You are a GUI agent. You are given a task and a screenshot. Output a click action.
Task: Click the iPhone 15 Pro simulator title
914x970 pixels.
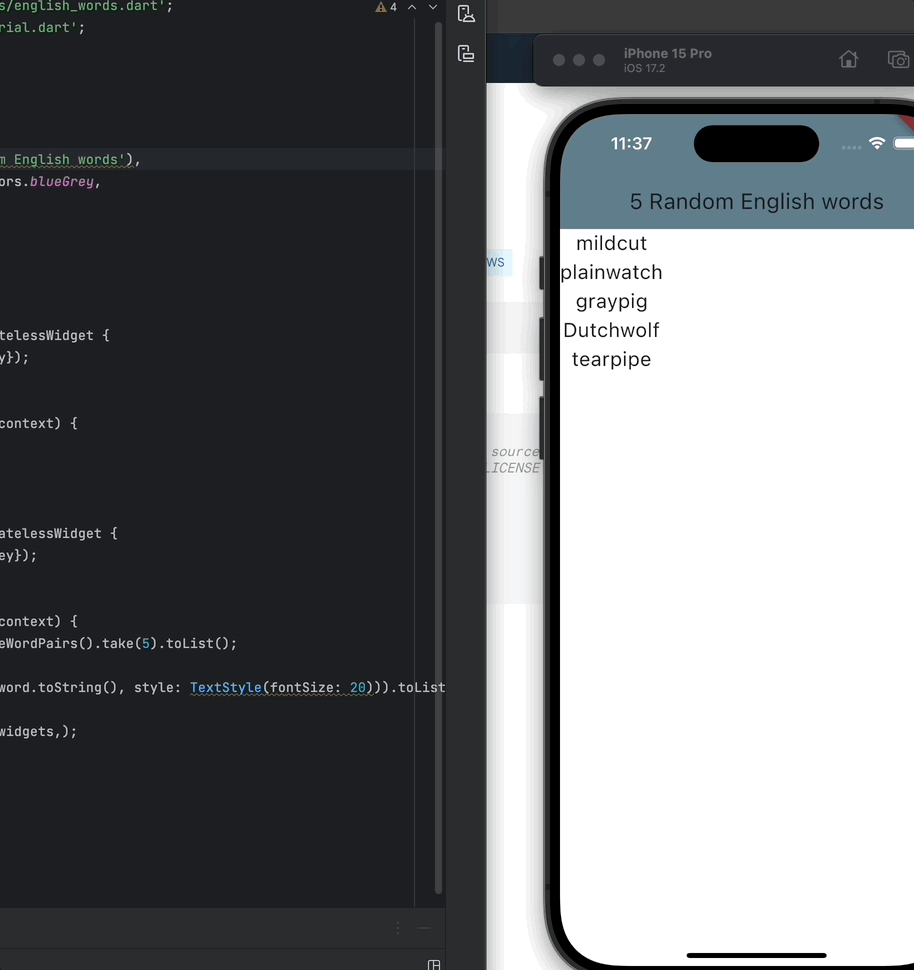coord(668,53)
